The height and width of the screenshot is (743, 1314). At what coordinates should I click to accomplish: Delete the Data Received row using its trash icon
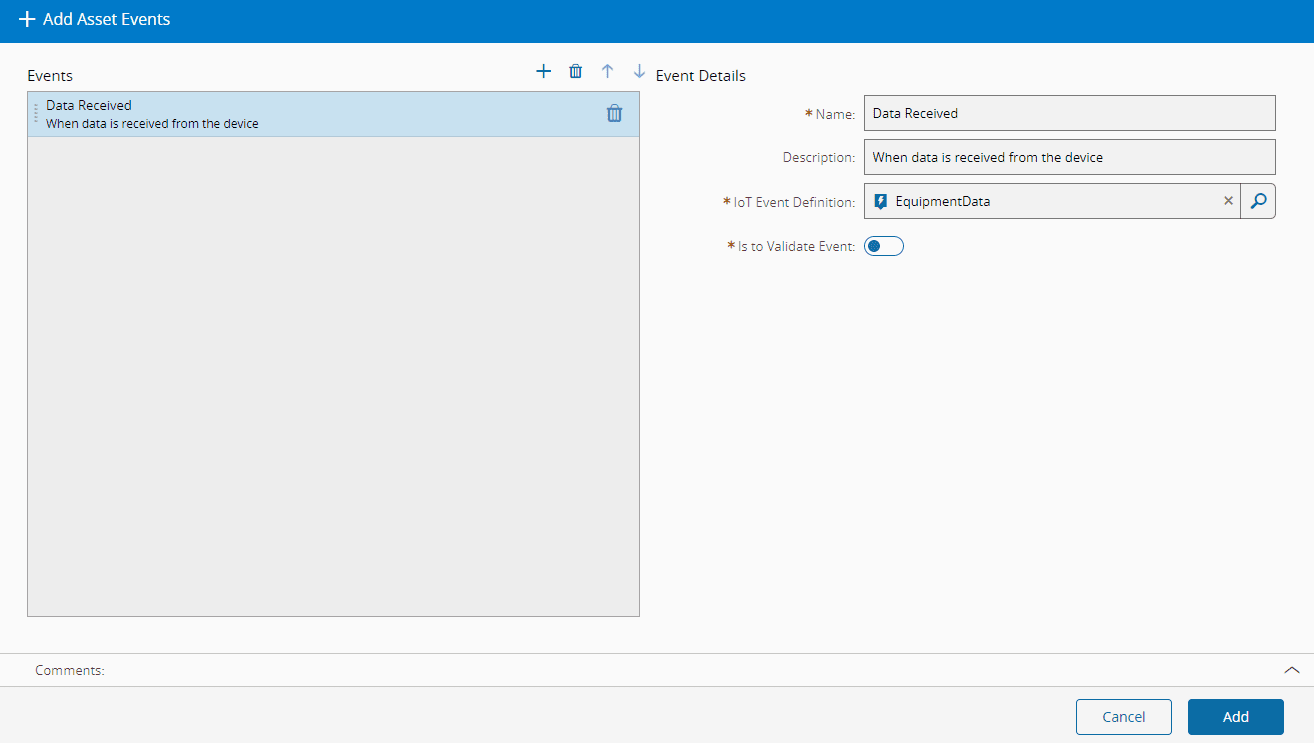614,114
